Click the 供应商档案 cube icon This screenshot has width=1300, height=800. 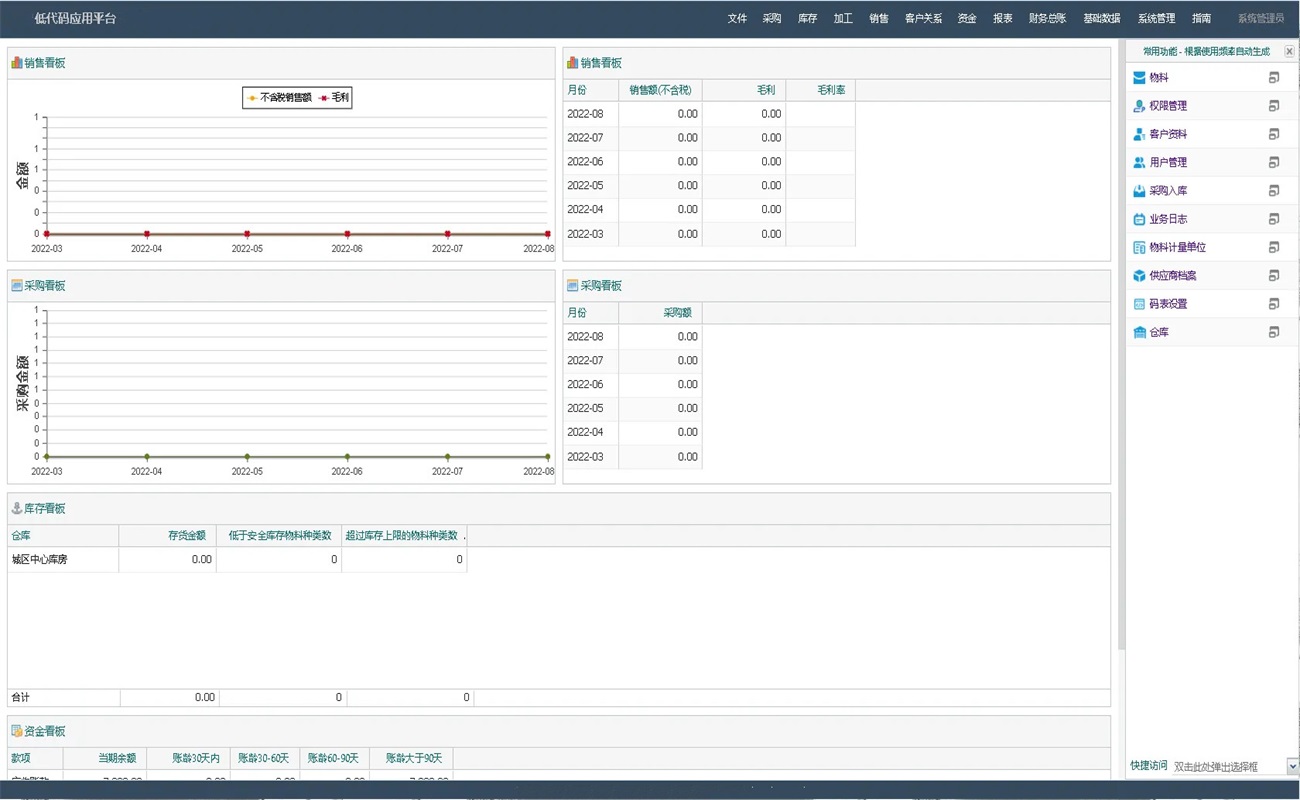coord(1139,276)
